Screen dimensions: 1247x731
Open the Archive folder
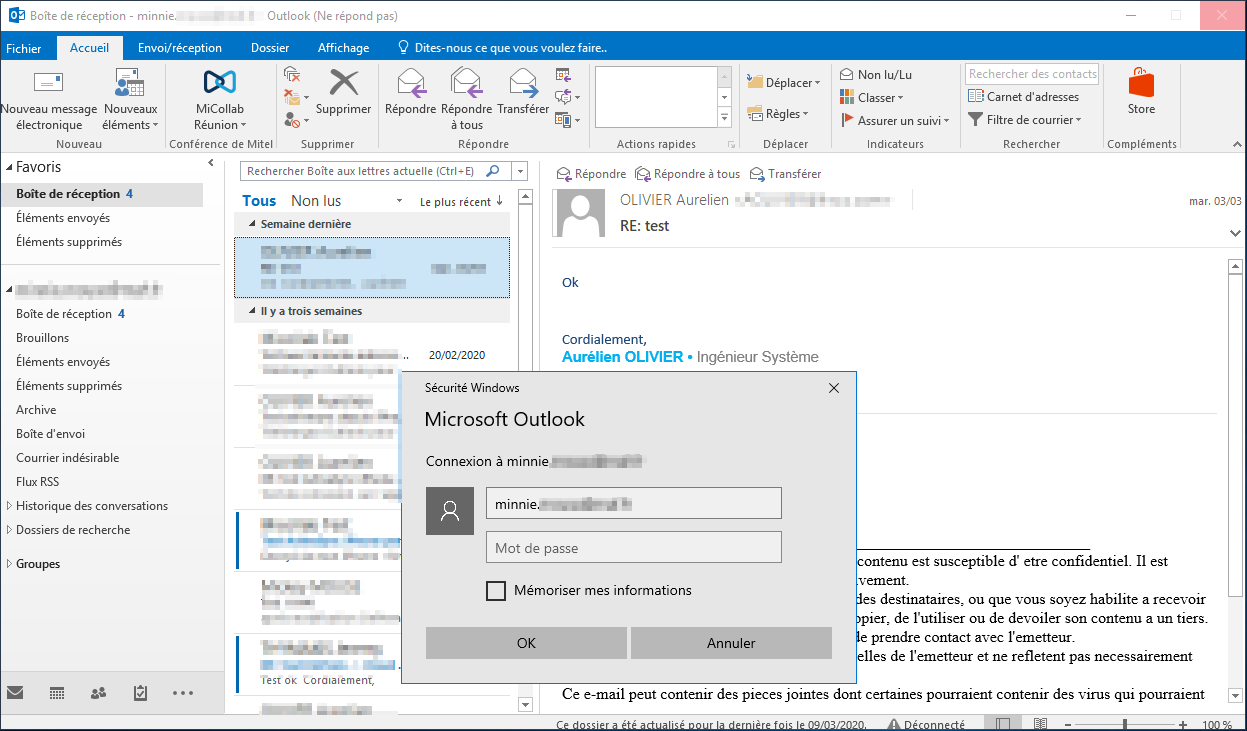36,410
